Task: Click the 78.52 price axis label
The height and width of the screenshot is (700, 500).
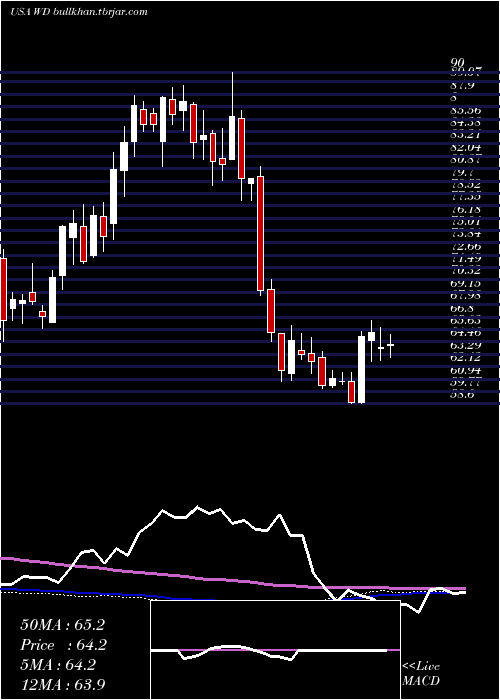Action: pyautogui.click(x=465, y=184)
